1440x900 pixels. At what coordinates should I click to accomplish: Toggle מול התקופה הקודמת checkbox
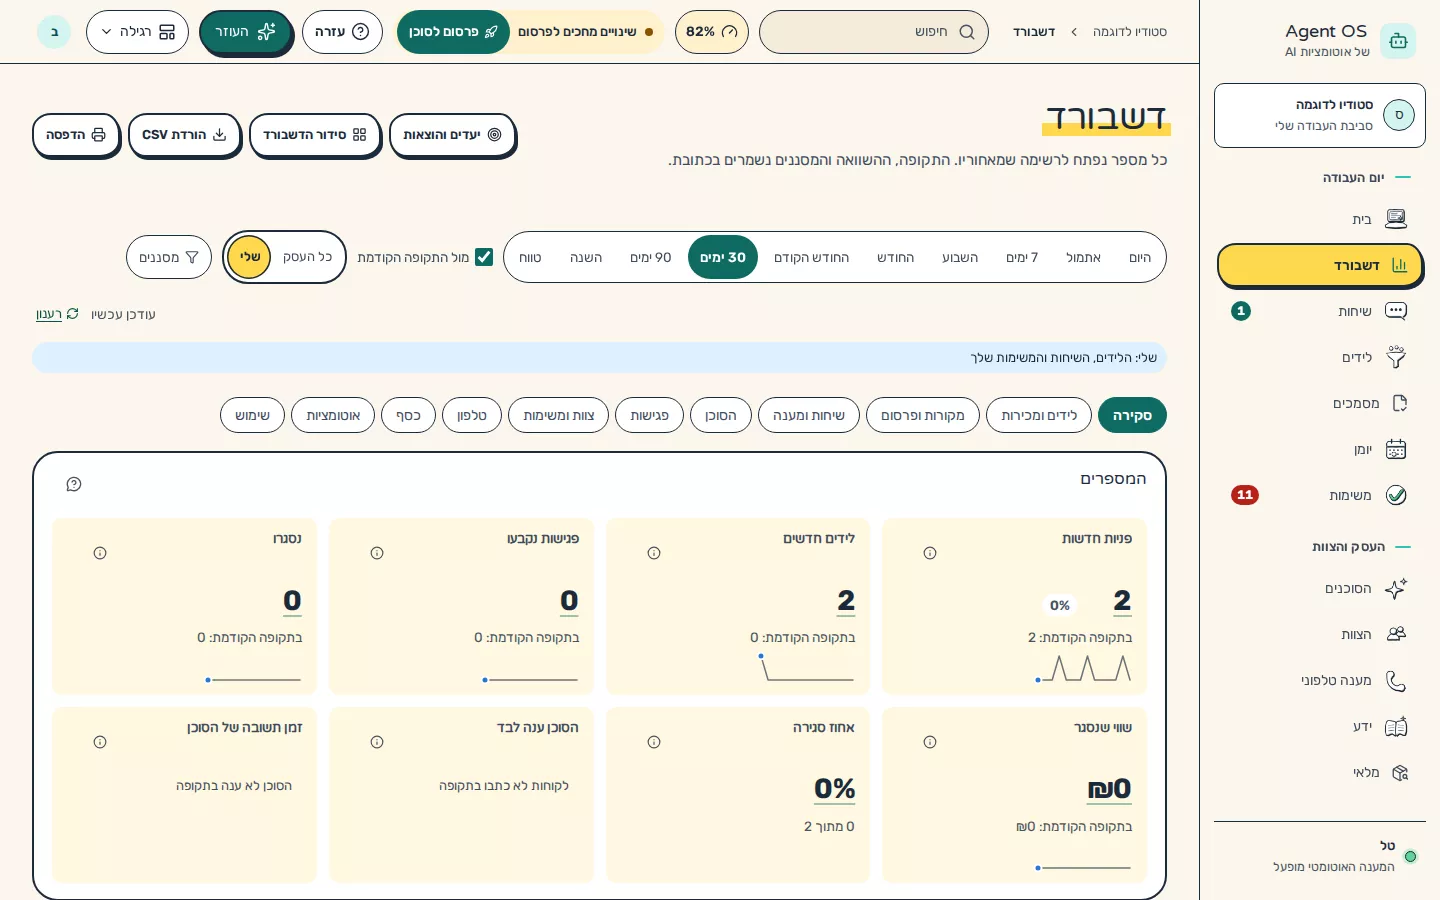(484, 257)
